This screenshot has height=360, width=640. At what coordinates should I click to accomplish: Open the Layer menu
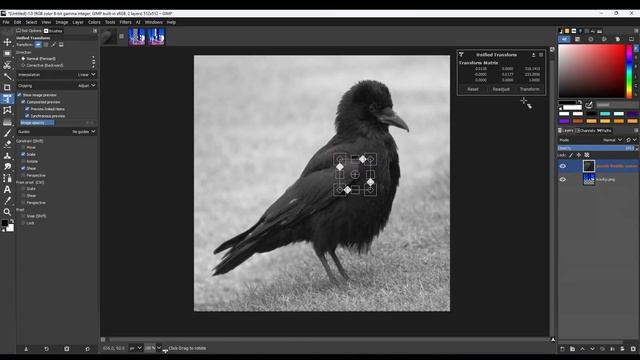[78, 22]
